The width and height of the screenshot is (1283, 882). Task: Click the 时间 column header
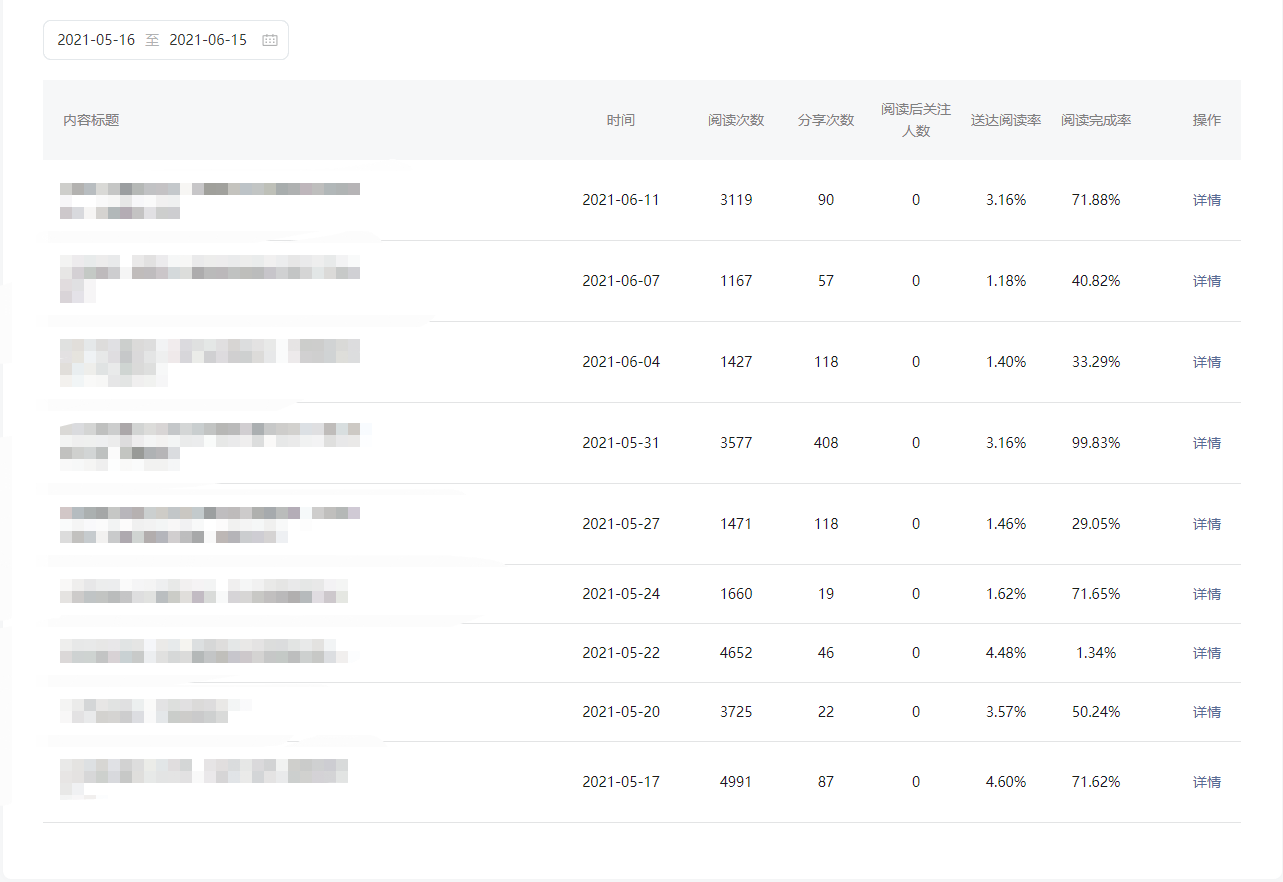tap(621, 120)
